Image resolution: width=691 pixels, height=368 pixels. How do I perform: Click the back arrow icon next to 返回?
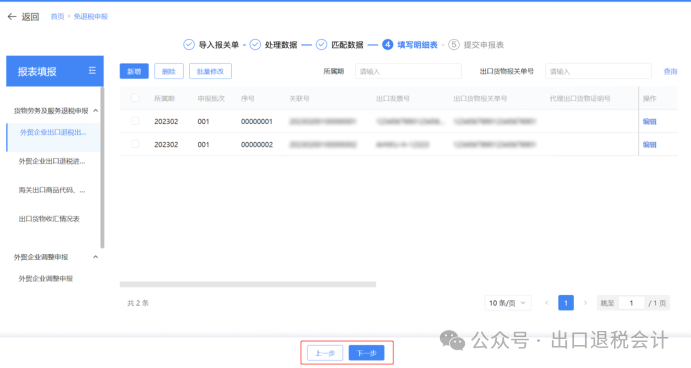tap(12, 17)
